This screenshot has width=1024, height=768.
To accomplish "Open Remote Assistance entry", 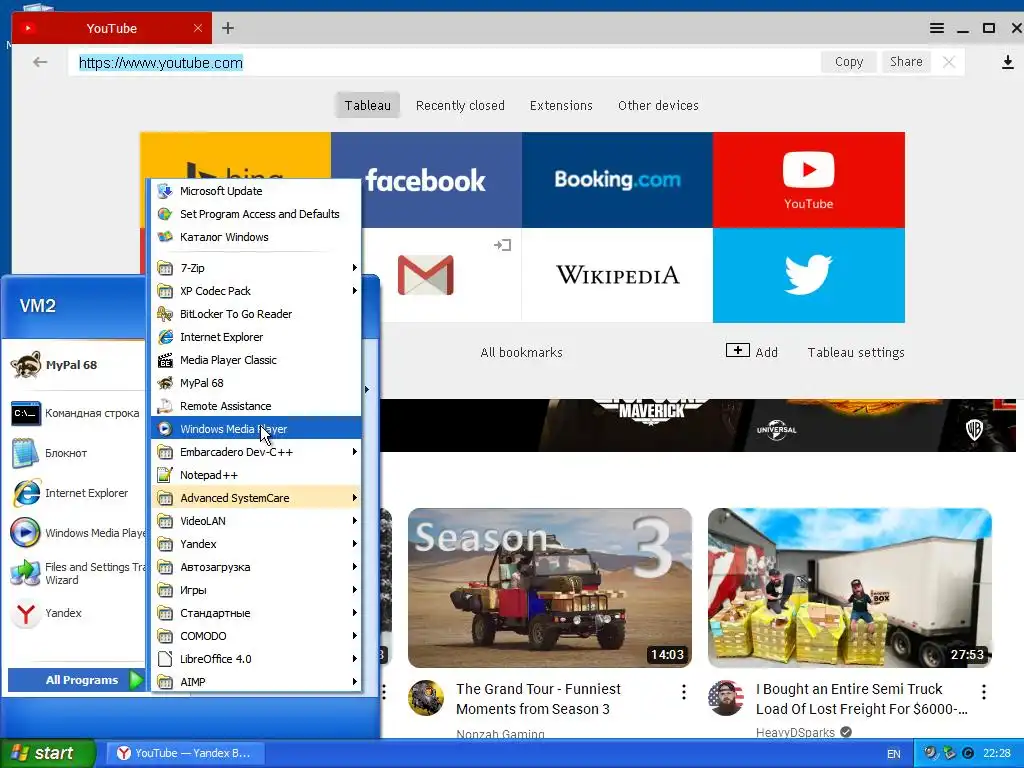I will pos(256,406).
